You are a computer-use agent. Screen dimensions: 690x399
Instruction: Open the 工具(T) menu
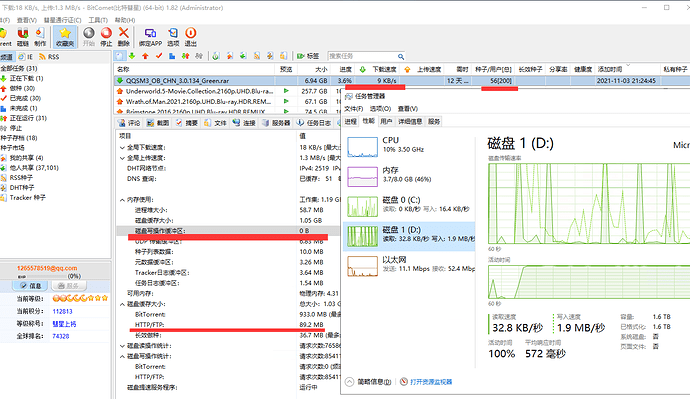[x=98, y=20]
